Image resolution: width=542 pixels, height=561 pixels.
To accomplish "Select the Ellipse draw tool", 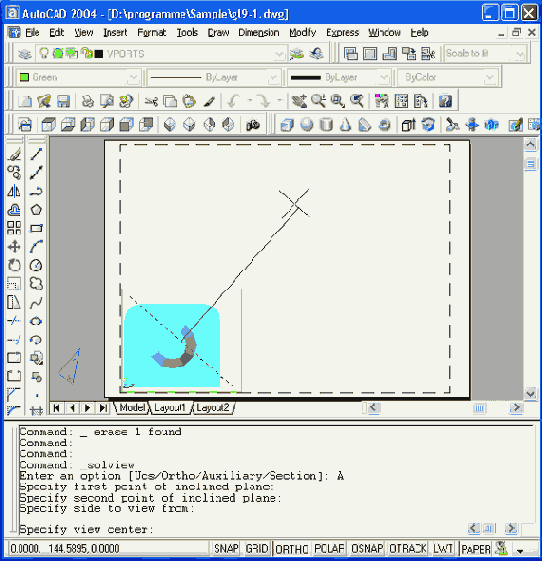I will tap(36, 321).
